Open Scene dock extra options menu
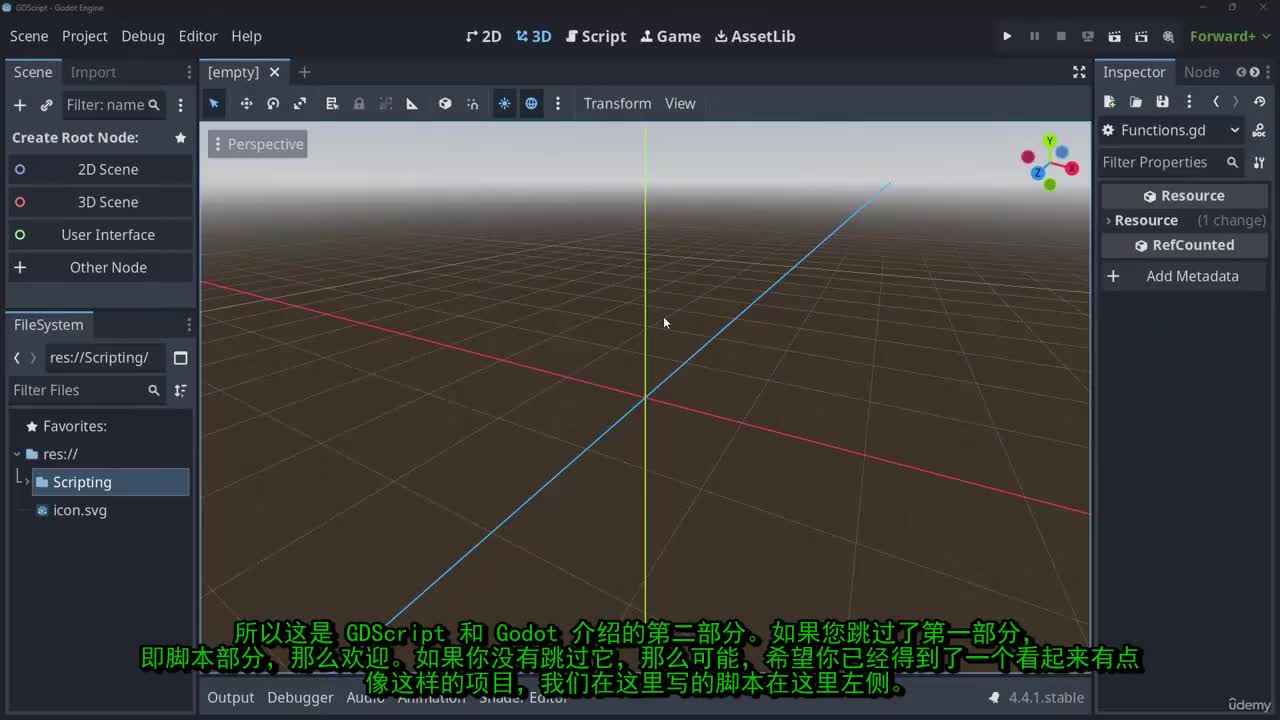Viewport: 1280px width, 720px height. 180,105
